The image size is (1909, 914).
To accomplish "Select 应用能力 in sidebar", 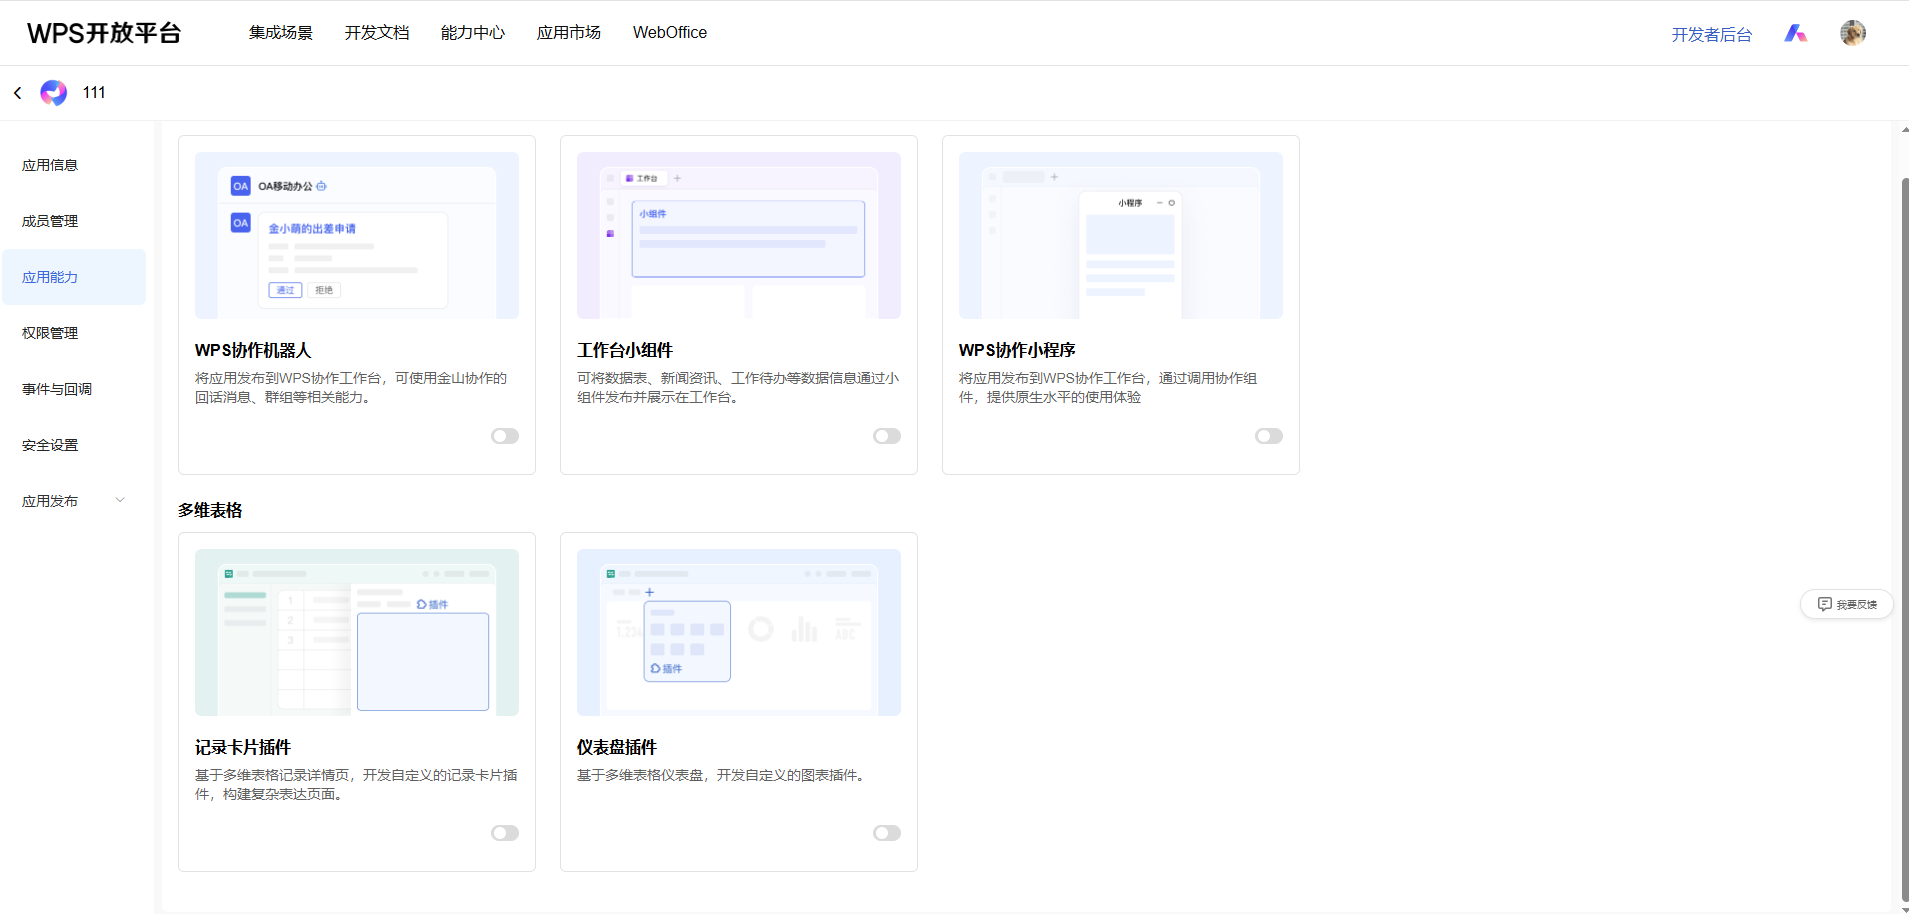I will 74,277.
